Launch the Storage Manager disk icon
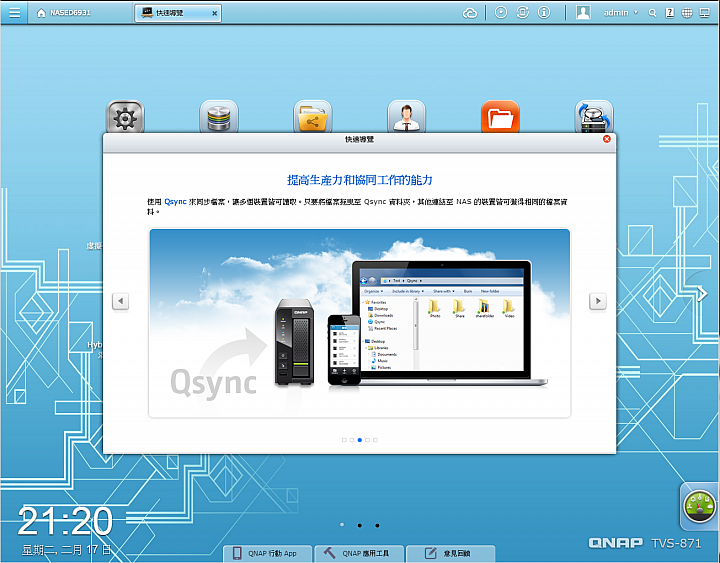720x563 pixels. pyautogui.click(x=219, y=117)
